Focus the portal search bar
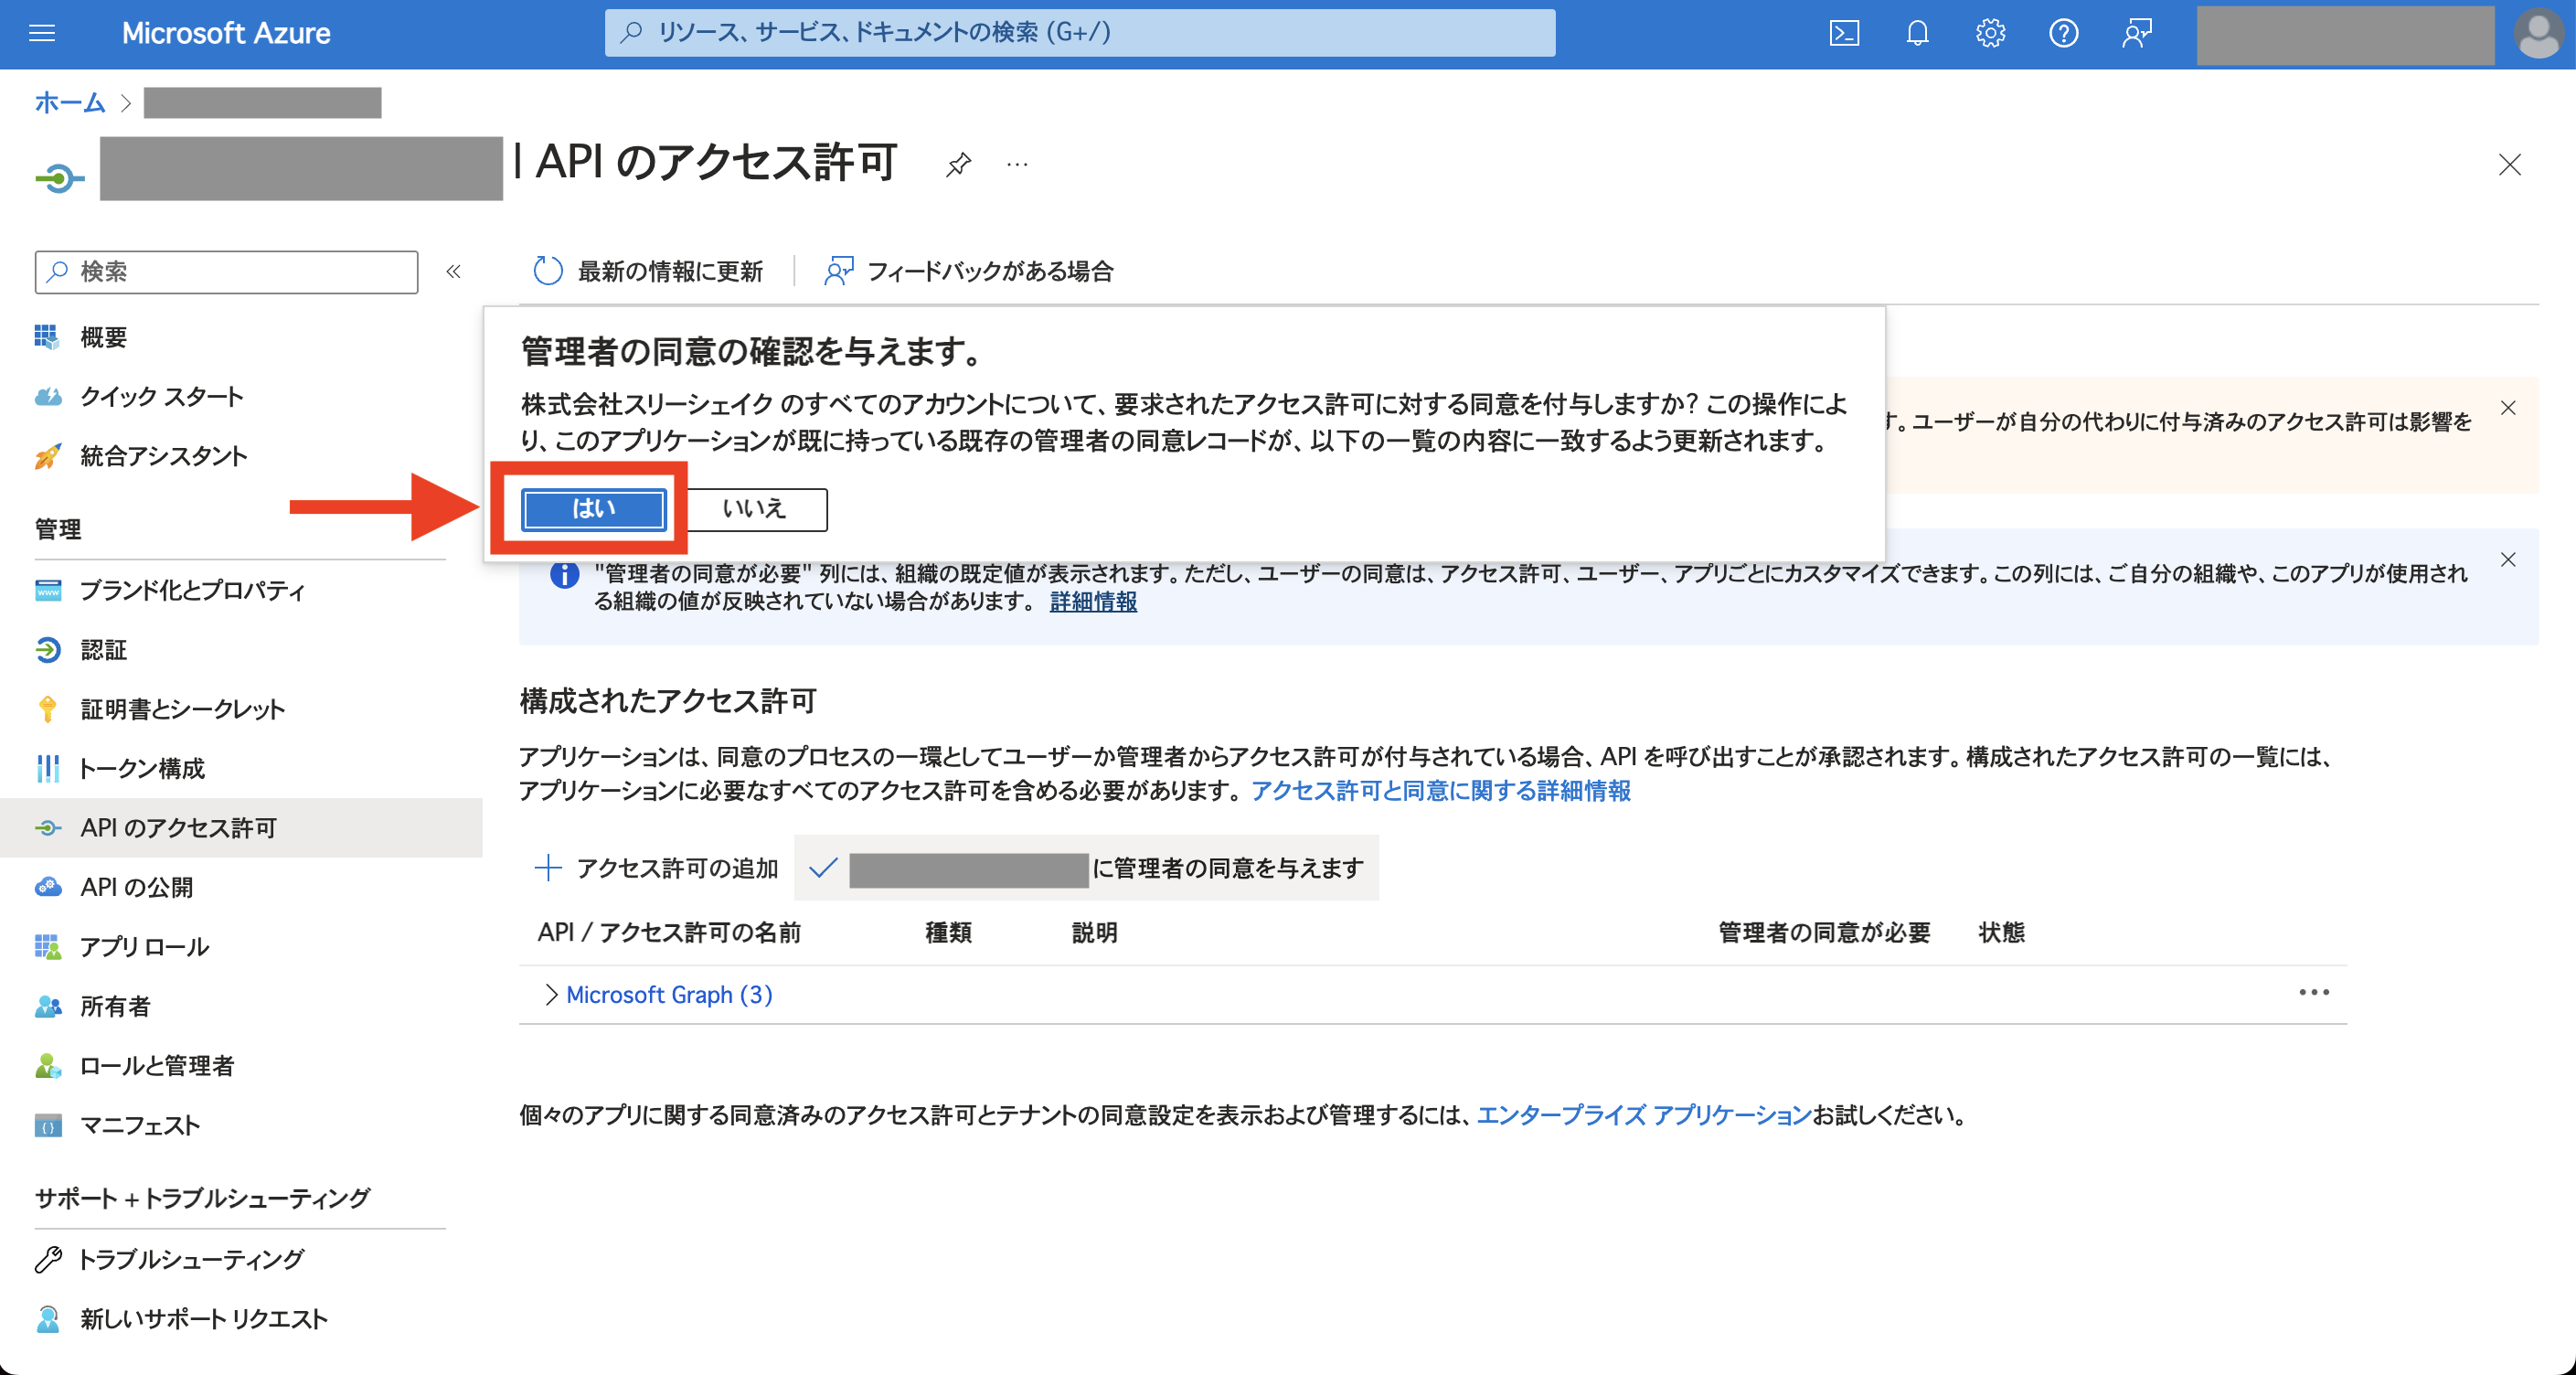Image resolution: width=2576 pixels, height=1375 pixels. [1079, 33]
